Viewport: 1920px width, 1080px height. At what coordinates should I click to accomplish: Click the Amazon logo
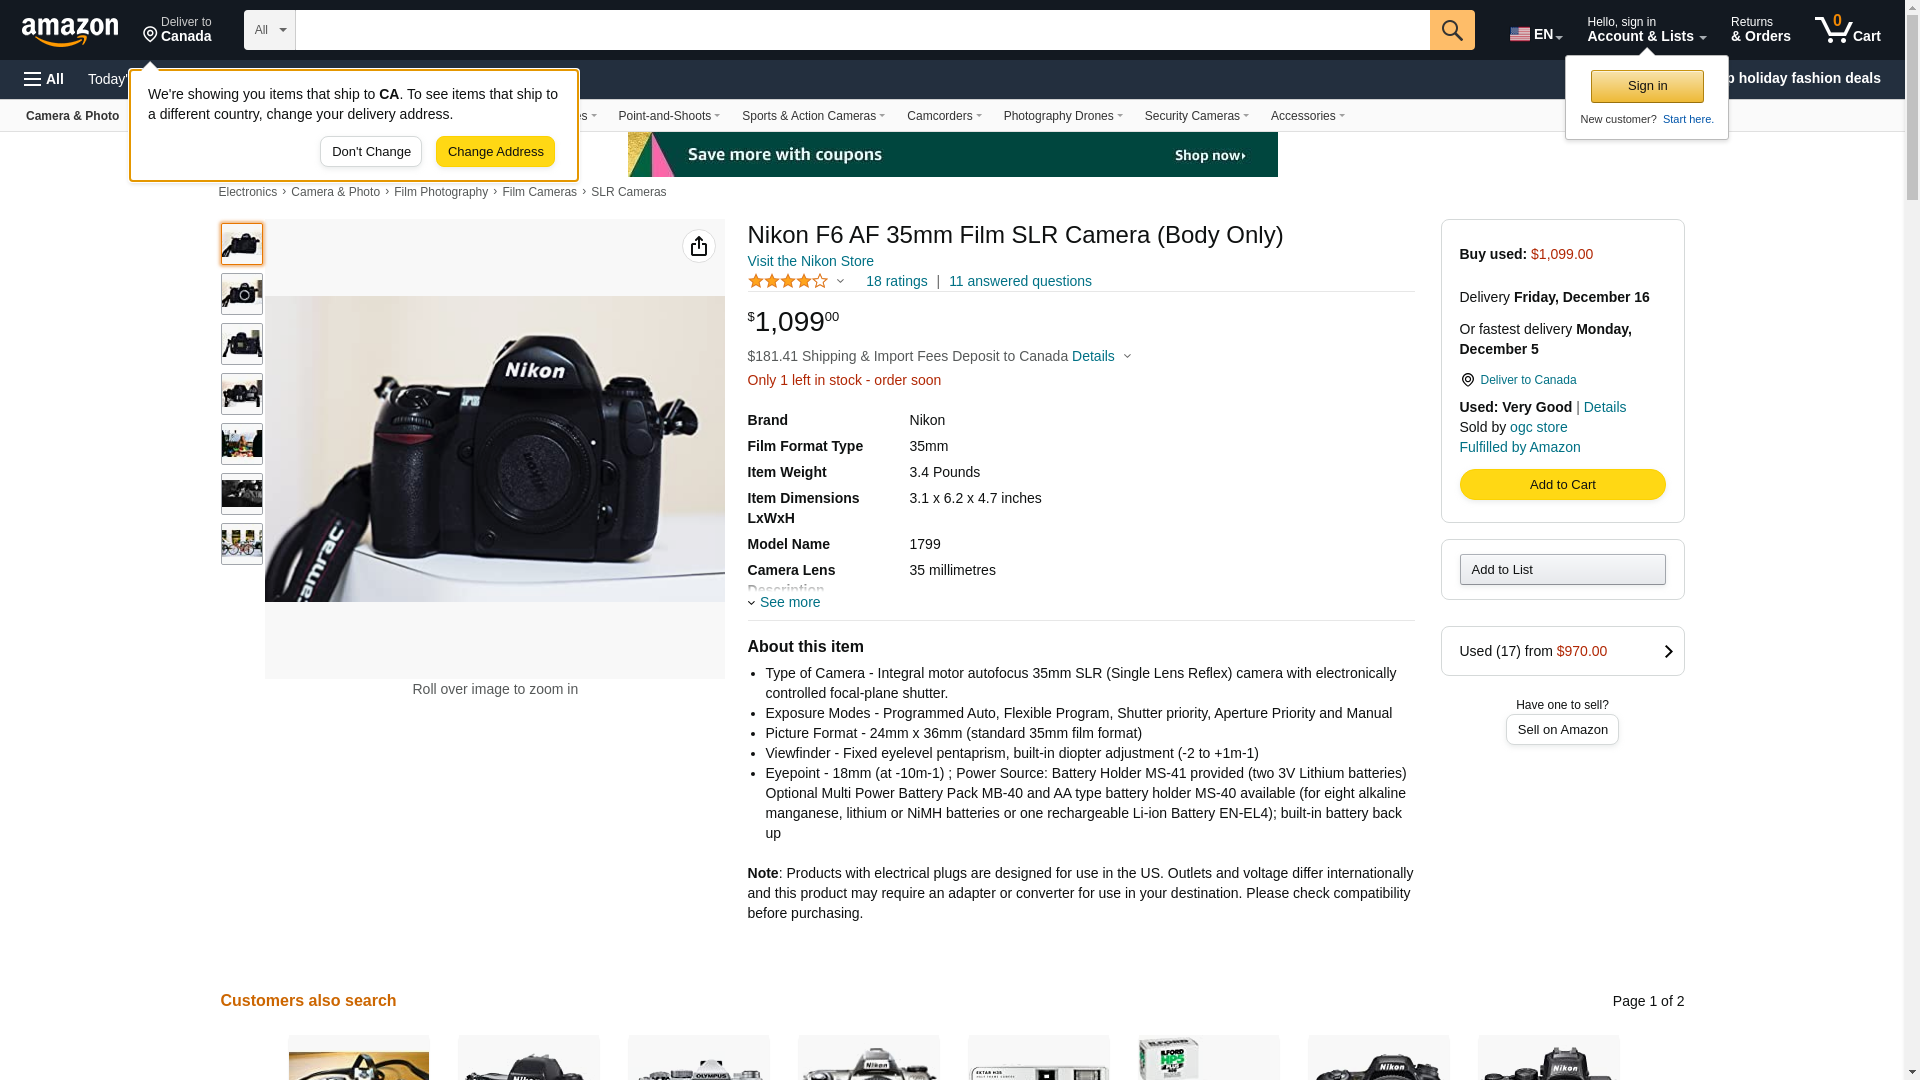(x=70, y=31)
